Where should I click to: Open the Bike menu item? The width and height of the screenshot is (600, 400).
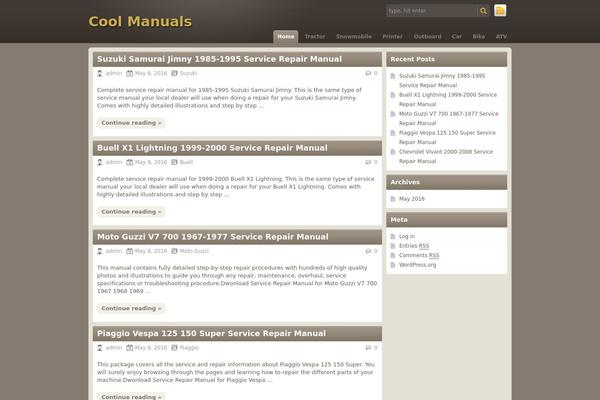[478, 36]
